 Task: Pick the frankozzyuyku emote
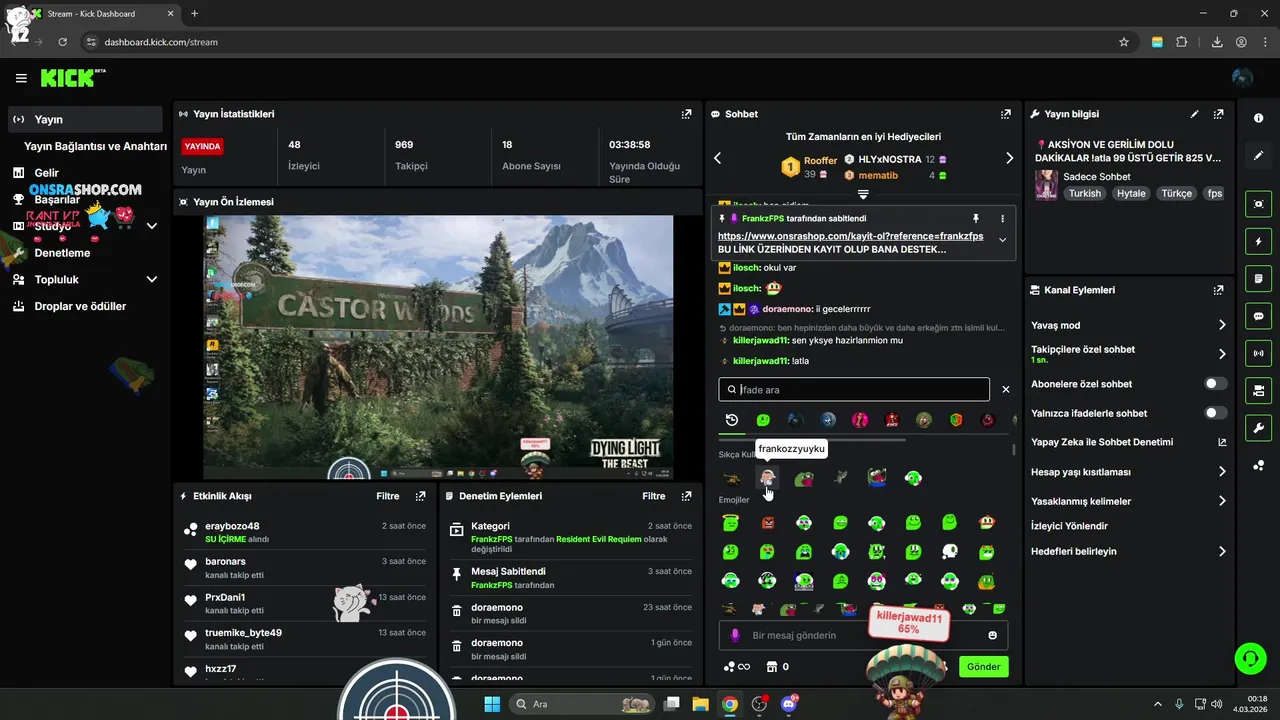pos(767,478)
